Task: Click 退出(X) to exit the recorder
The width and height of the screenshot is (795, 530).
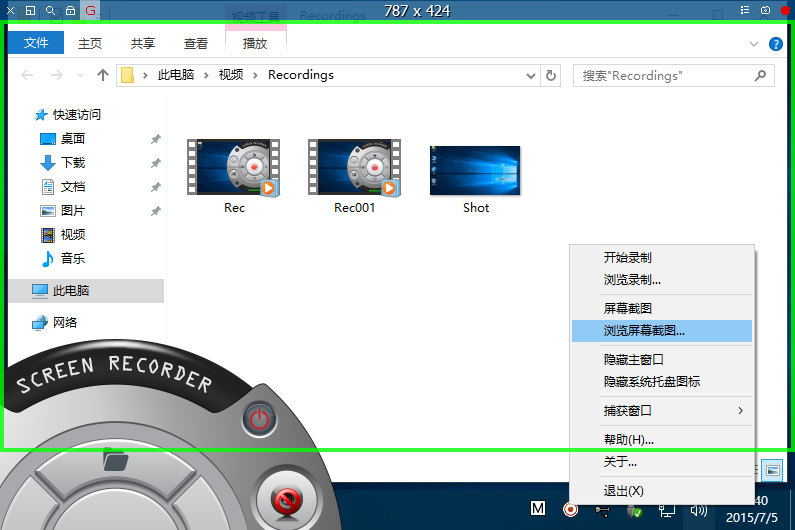Action: 624,491
